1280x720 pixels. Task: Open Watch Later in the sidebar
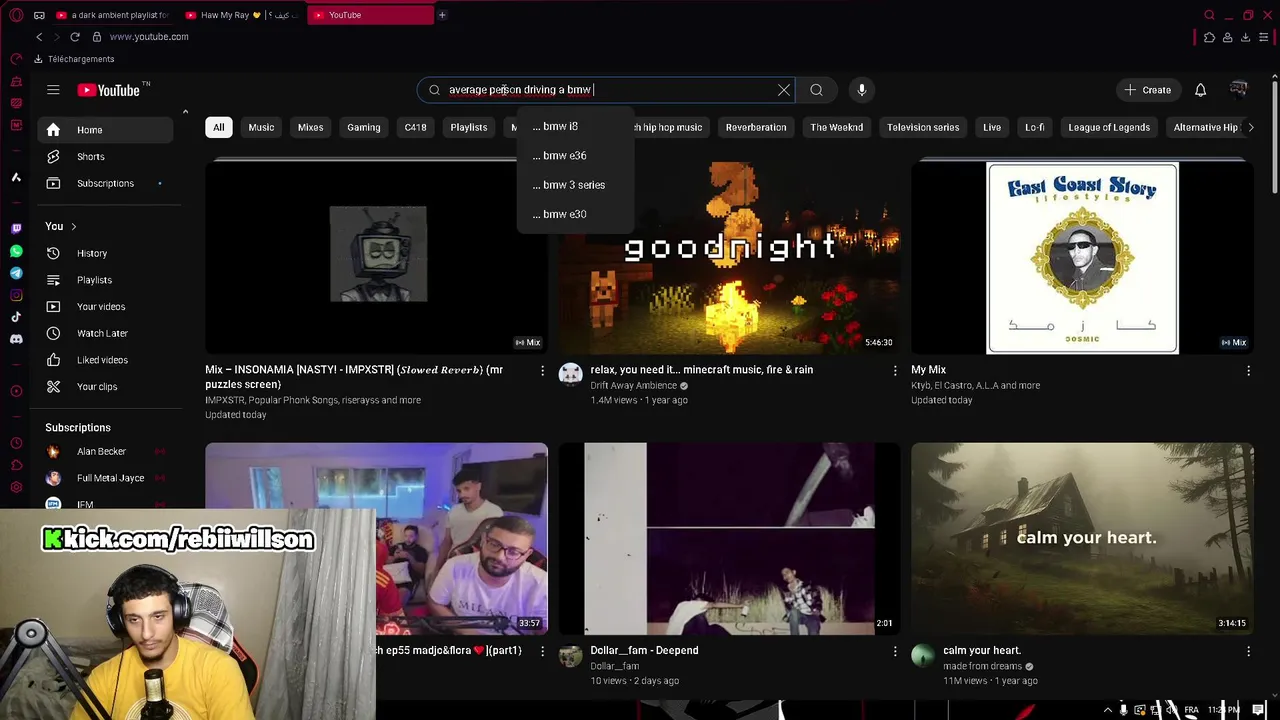click(x=105, y=333)
